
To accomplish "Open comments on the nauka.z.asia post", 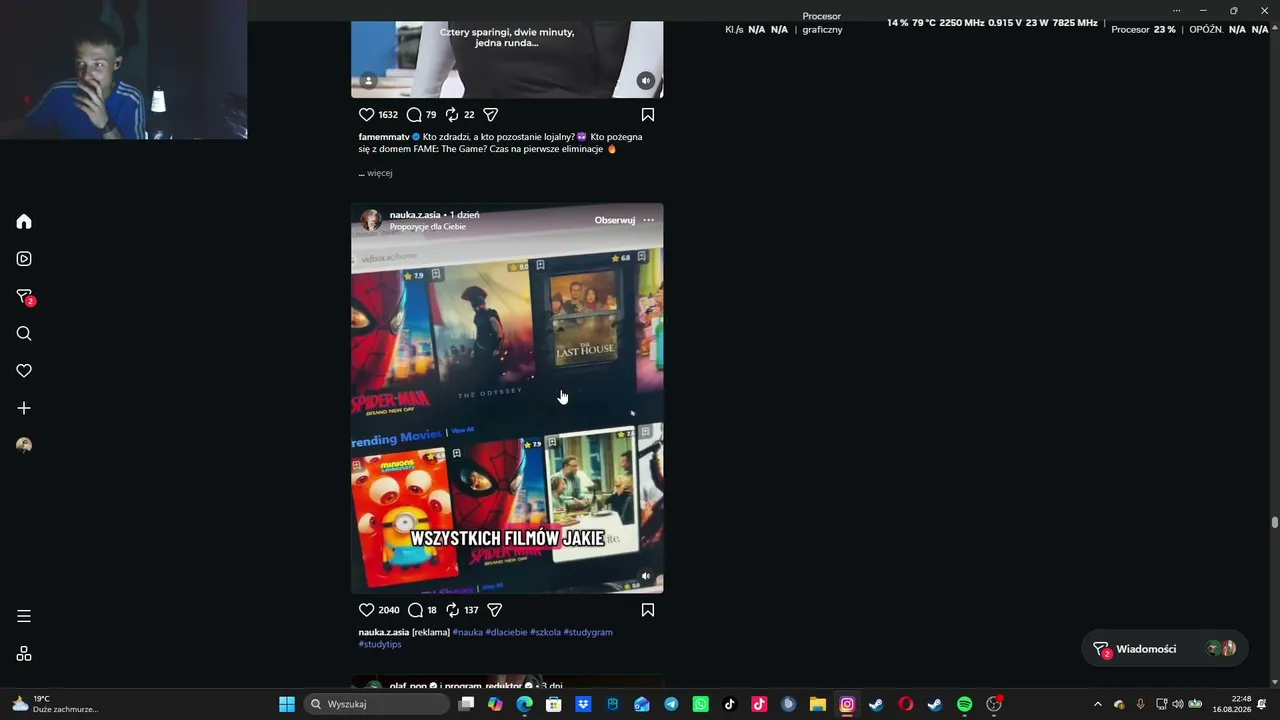I will (415, 610).
